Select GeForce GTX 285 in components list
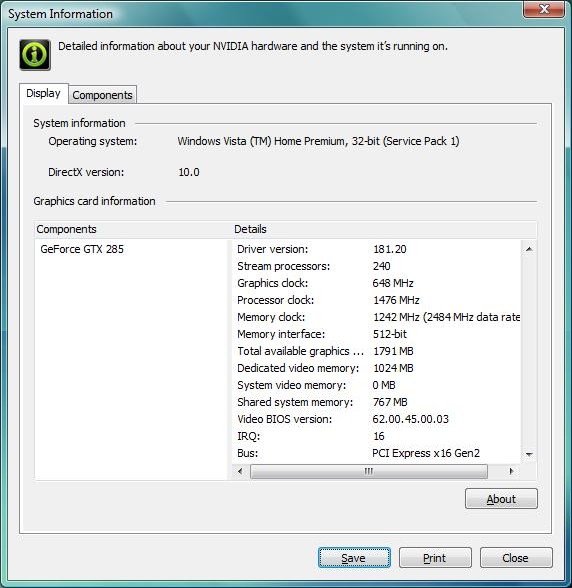Viewport: 572px width, 588px height. point(82,249)
